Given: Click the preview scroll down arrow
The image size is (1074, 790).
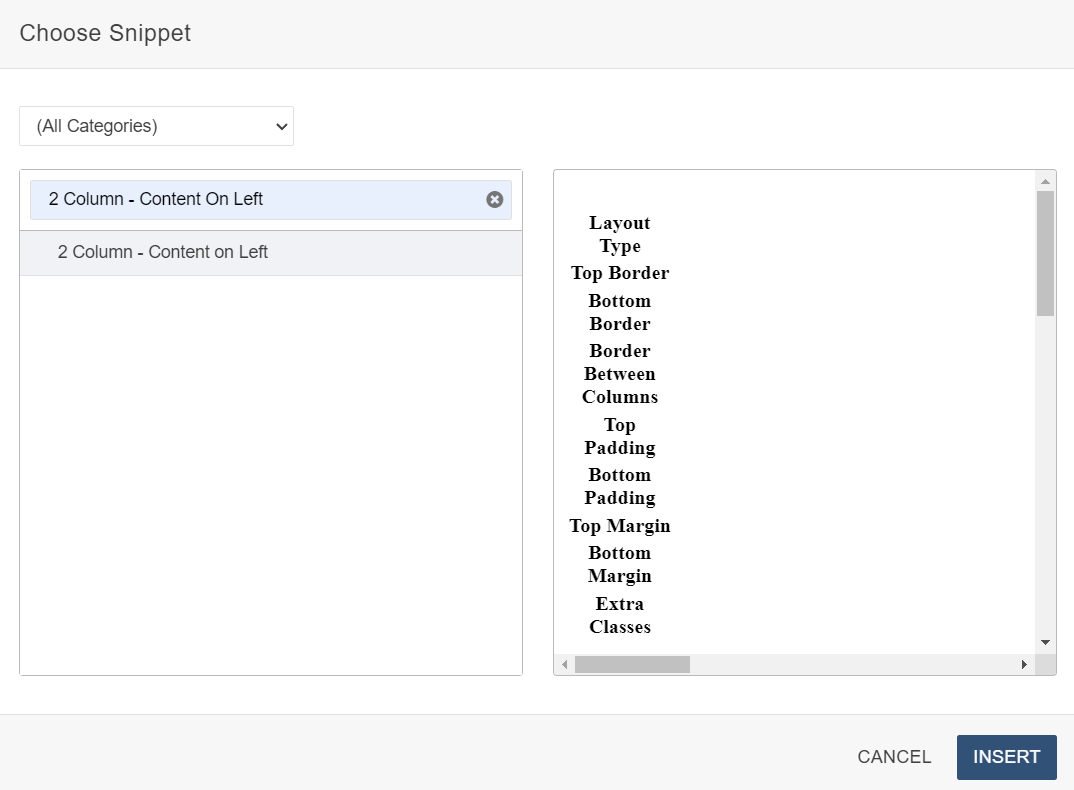Looking at the screenshot, I should (x=1045, y=642).
